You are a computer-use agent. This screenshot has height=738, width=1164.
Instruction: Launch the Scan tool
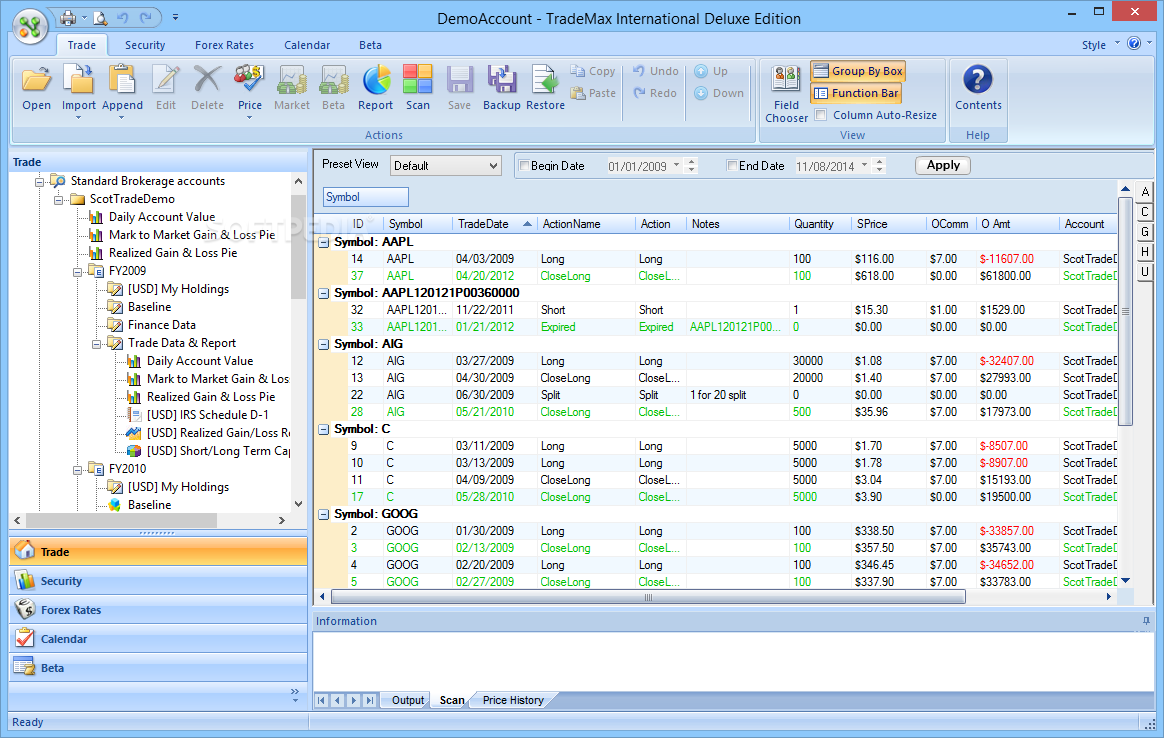pyautogui.click(x=418, y=88)
